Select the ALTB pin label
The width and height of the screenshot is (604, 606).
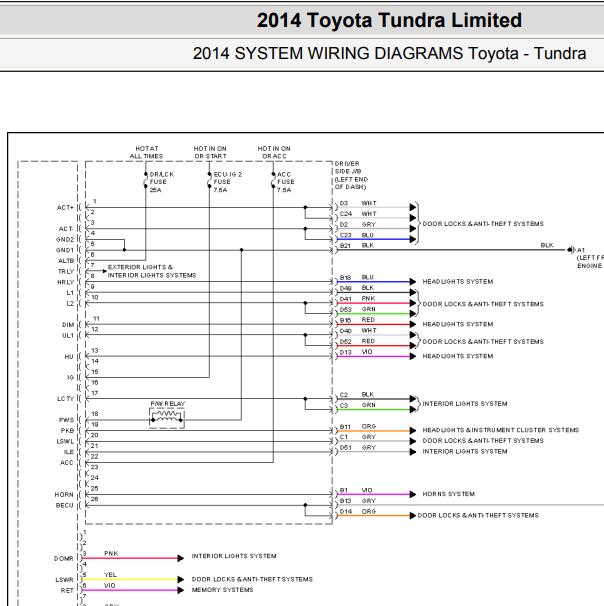[66, 261]
